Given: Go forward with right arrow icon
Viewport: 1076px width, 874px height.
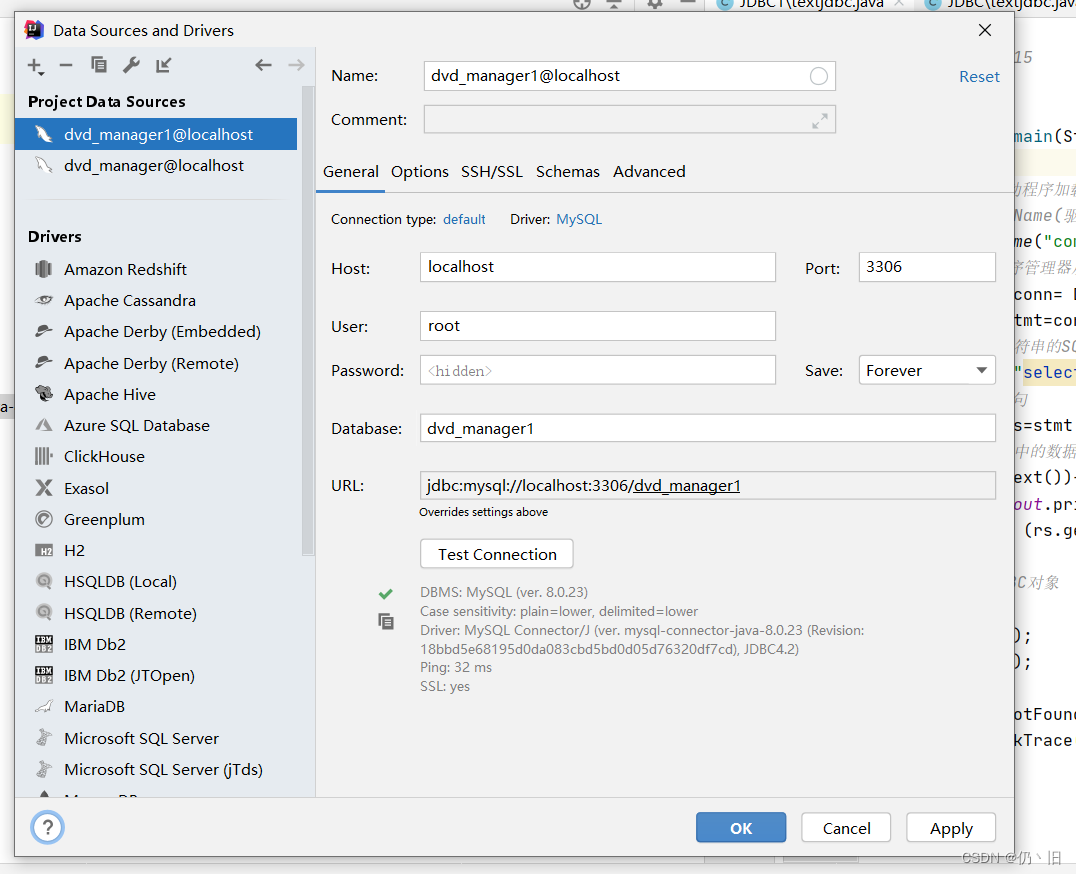Looking at the screenshot, I should 296,65.
